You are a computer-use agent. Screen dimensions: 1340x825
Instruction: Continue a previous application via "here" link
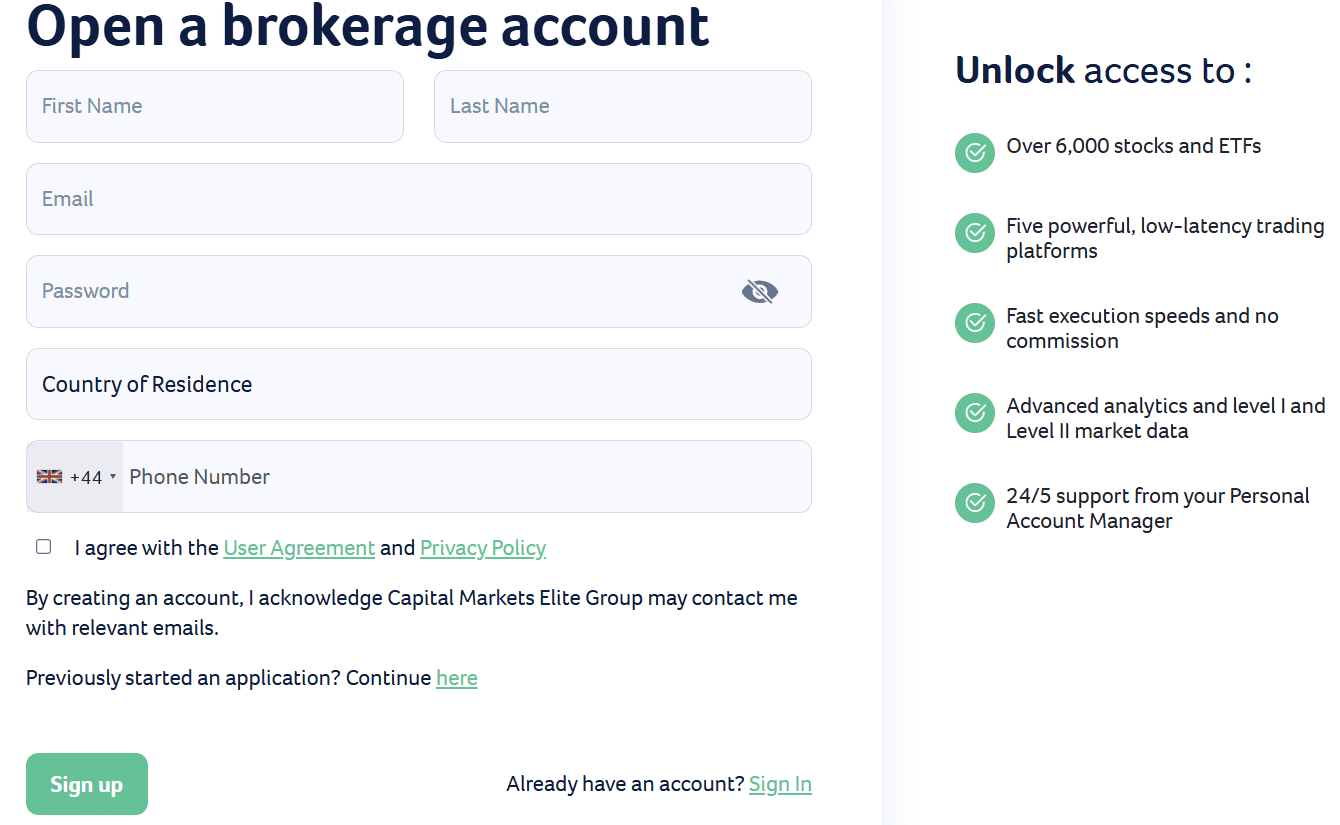(457, 678)
